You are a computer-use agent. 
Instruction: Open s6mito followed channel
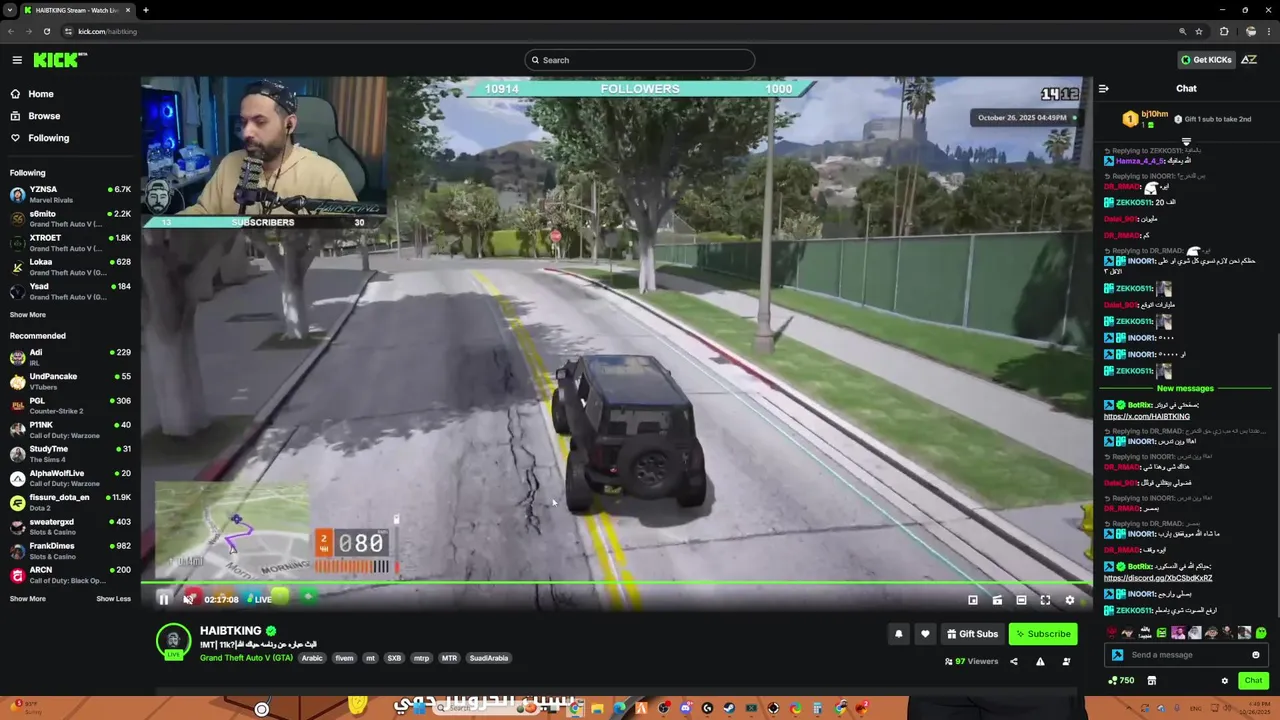(x=70, y=218)
